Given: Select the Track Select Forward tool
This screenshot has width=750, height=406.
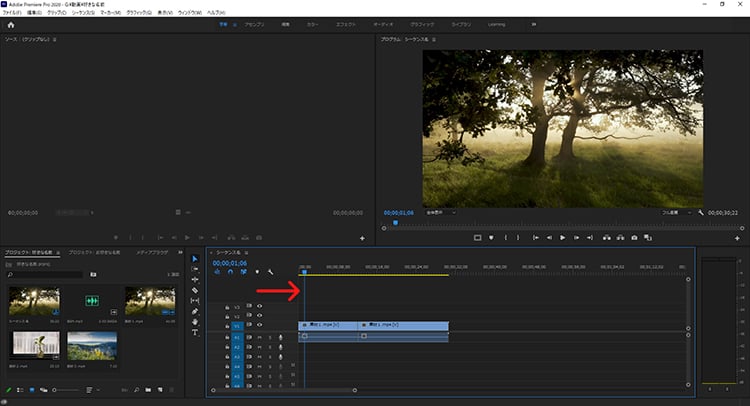Looking at the screenshot, I should [x=195, y=269].
